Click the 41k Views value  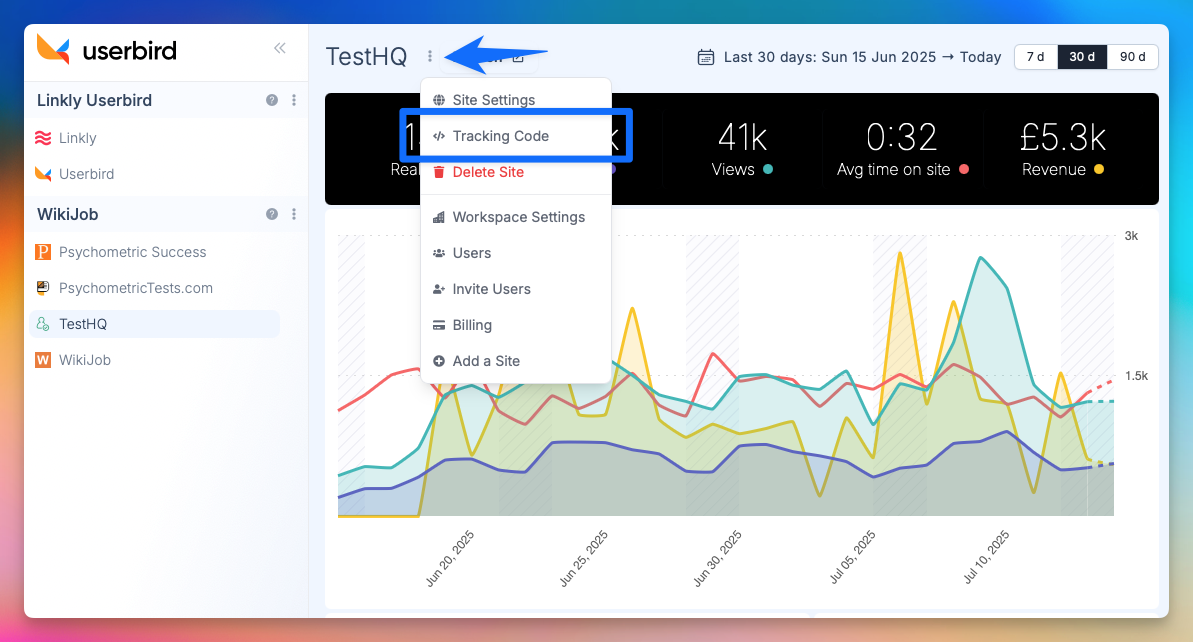[x=743, y=138]
